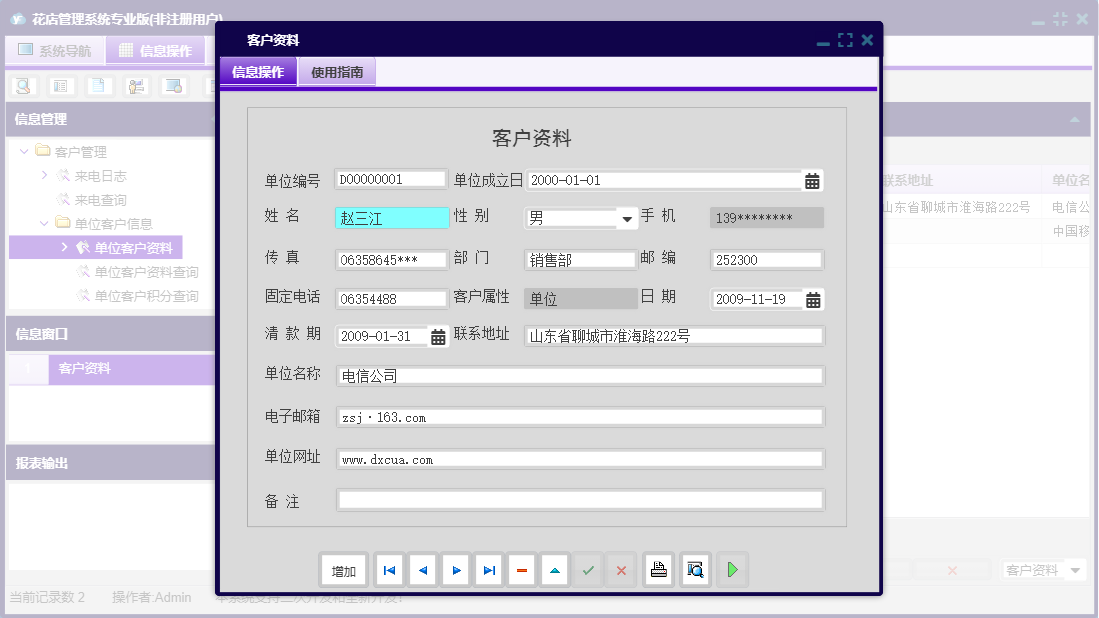Click the delete record minus icon
Image resolution: width=1099 pixels, height=618 pixels.
coord(521,570)
